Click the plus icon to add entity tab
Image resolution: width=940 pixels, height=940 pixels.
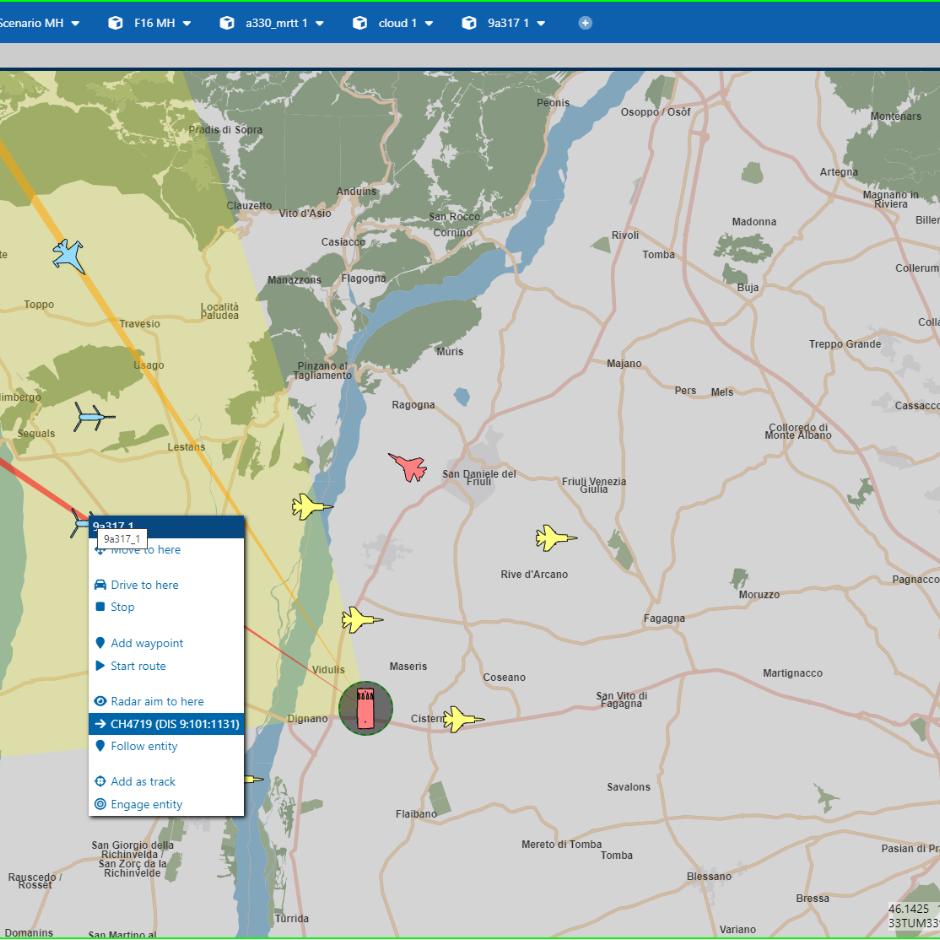click(585, 23)
